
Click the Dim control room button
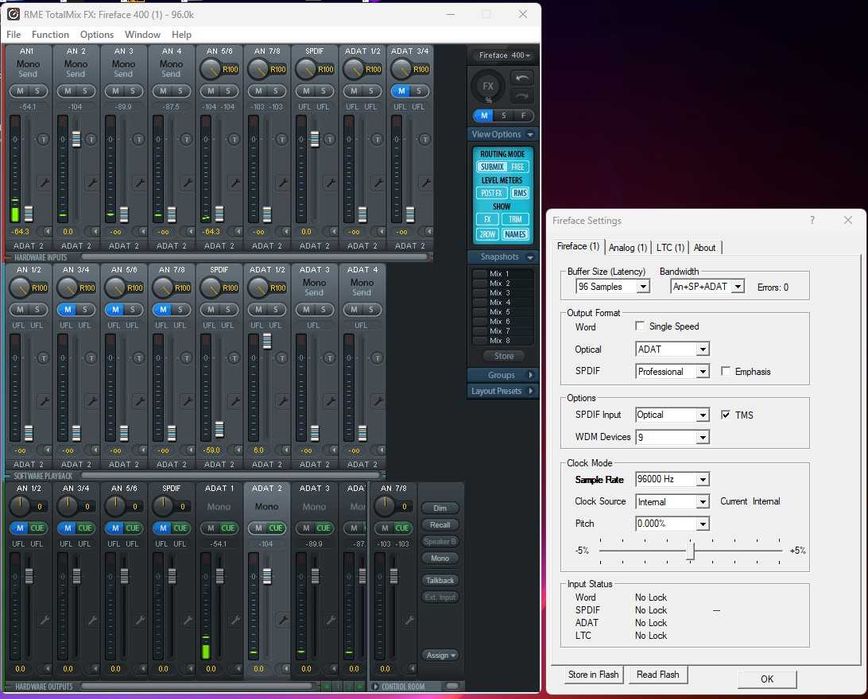pos(440,508)
